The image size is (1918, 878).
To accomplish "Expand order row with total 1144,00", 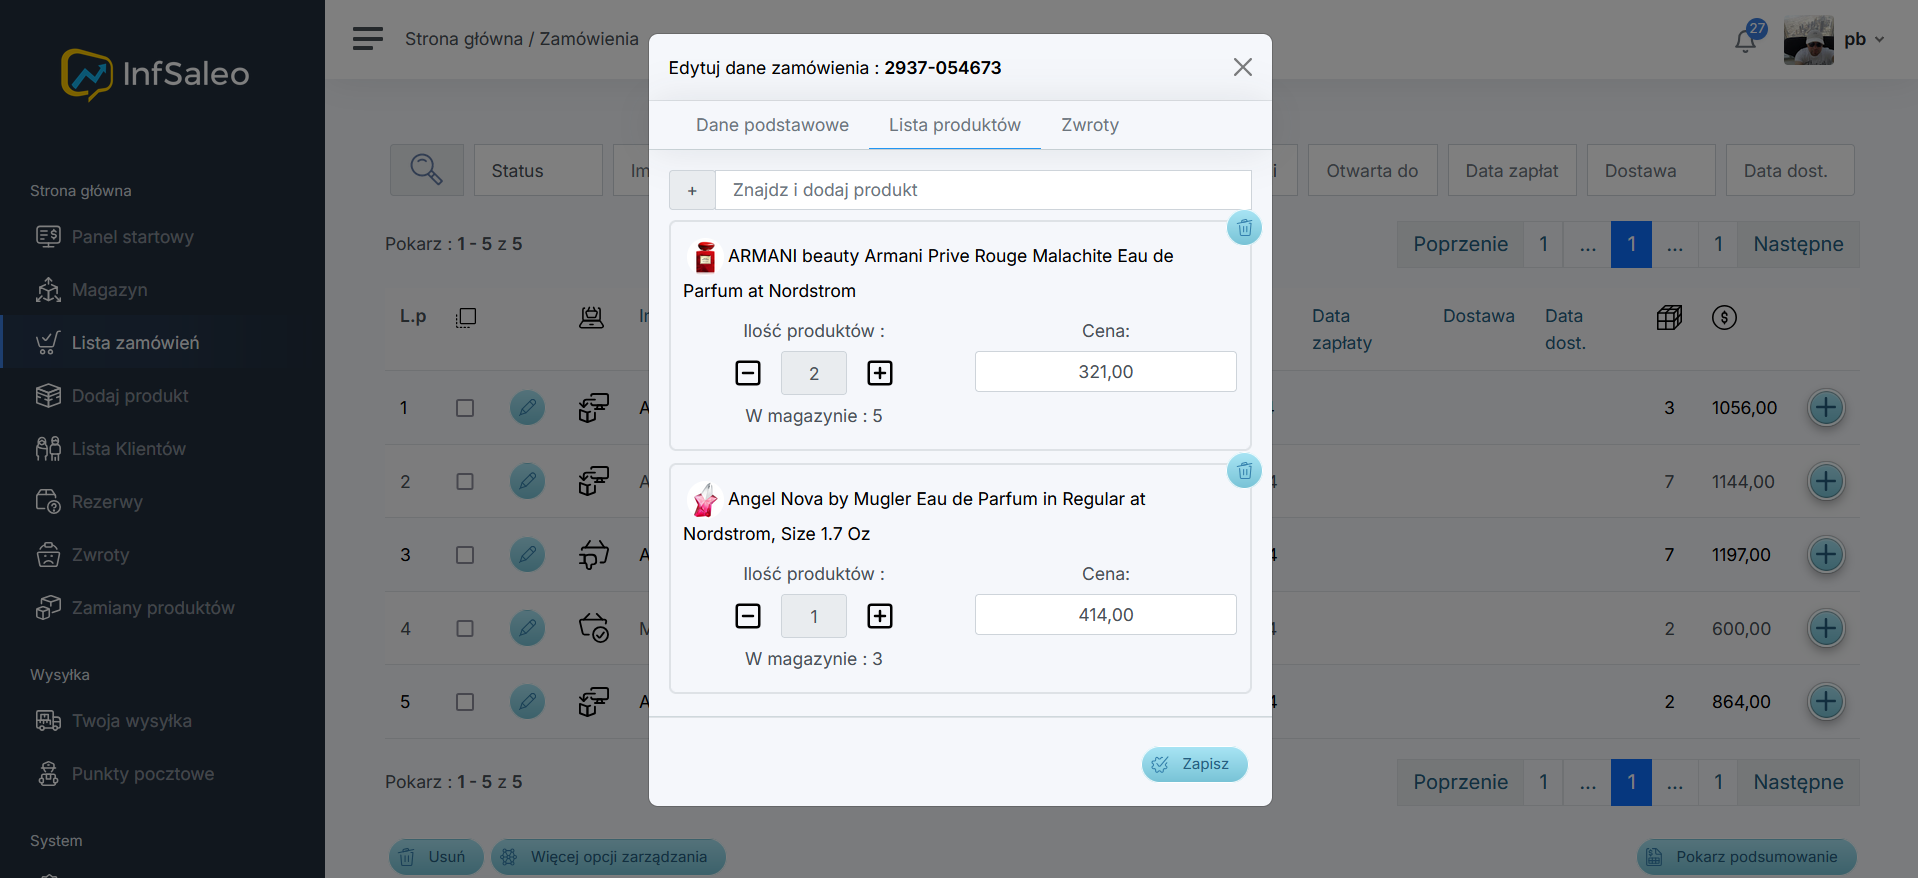I will click(1826, 482).
